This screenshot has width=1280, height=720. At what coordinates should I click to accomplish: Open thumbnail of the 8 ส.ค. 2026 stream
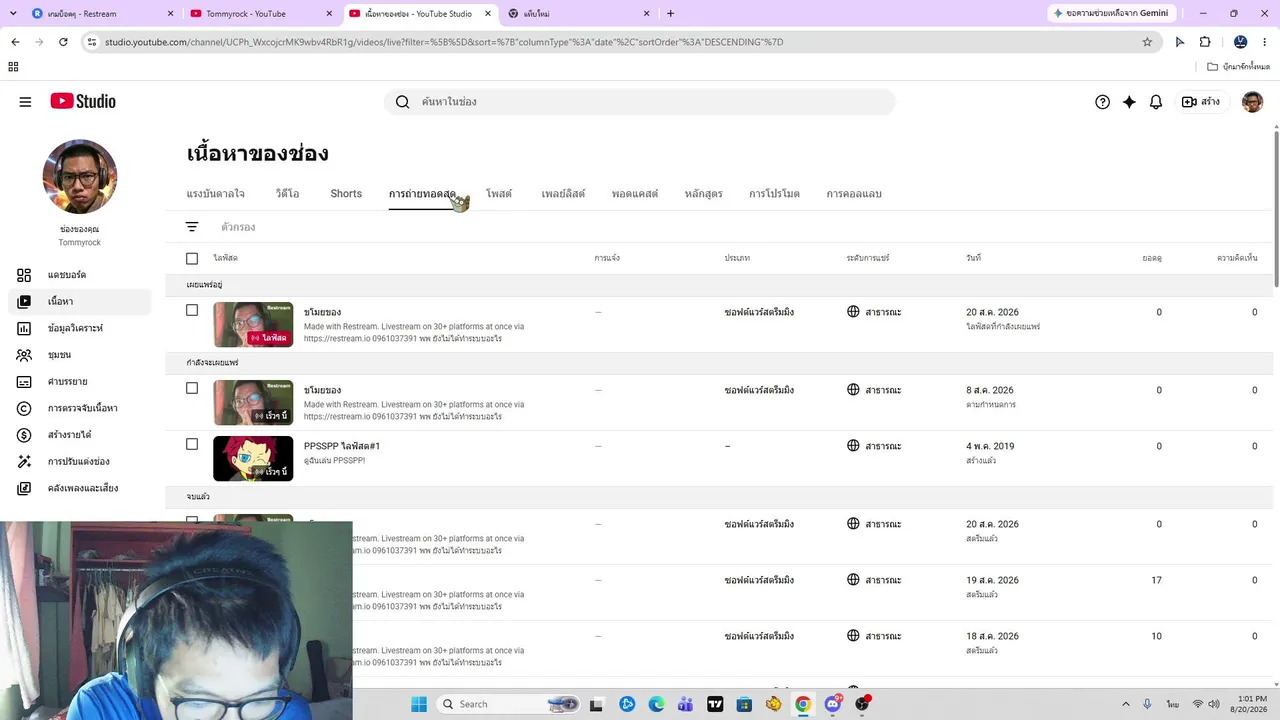pos(253,403)
